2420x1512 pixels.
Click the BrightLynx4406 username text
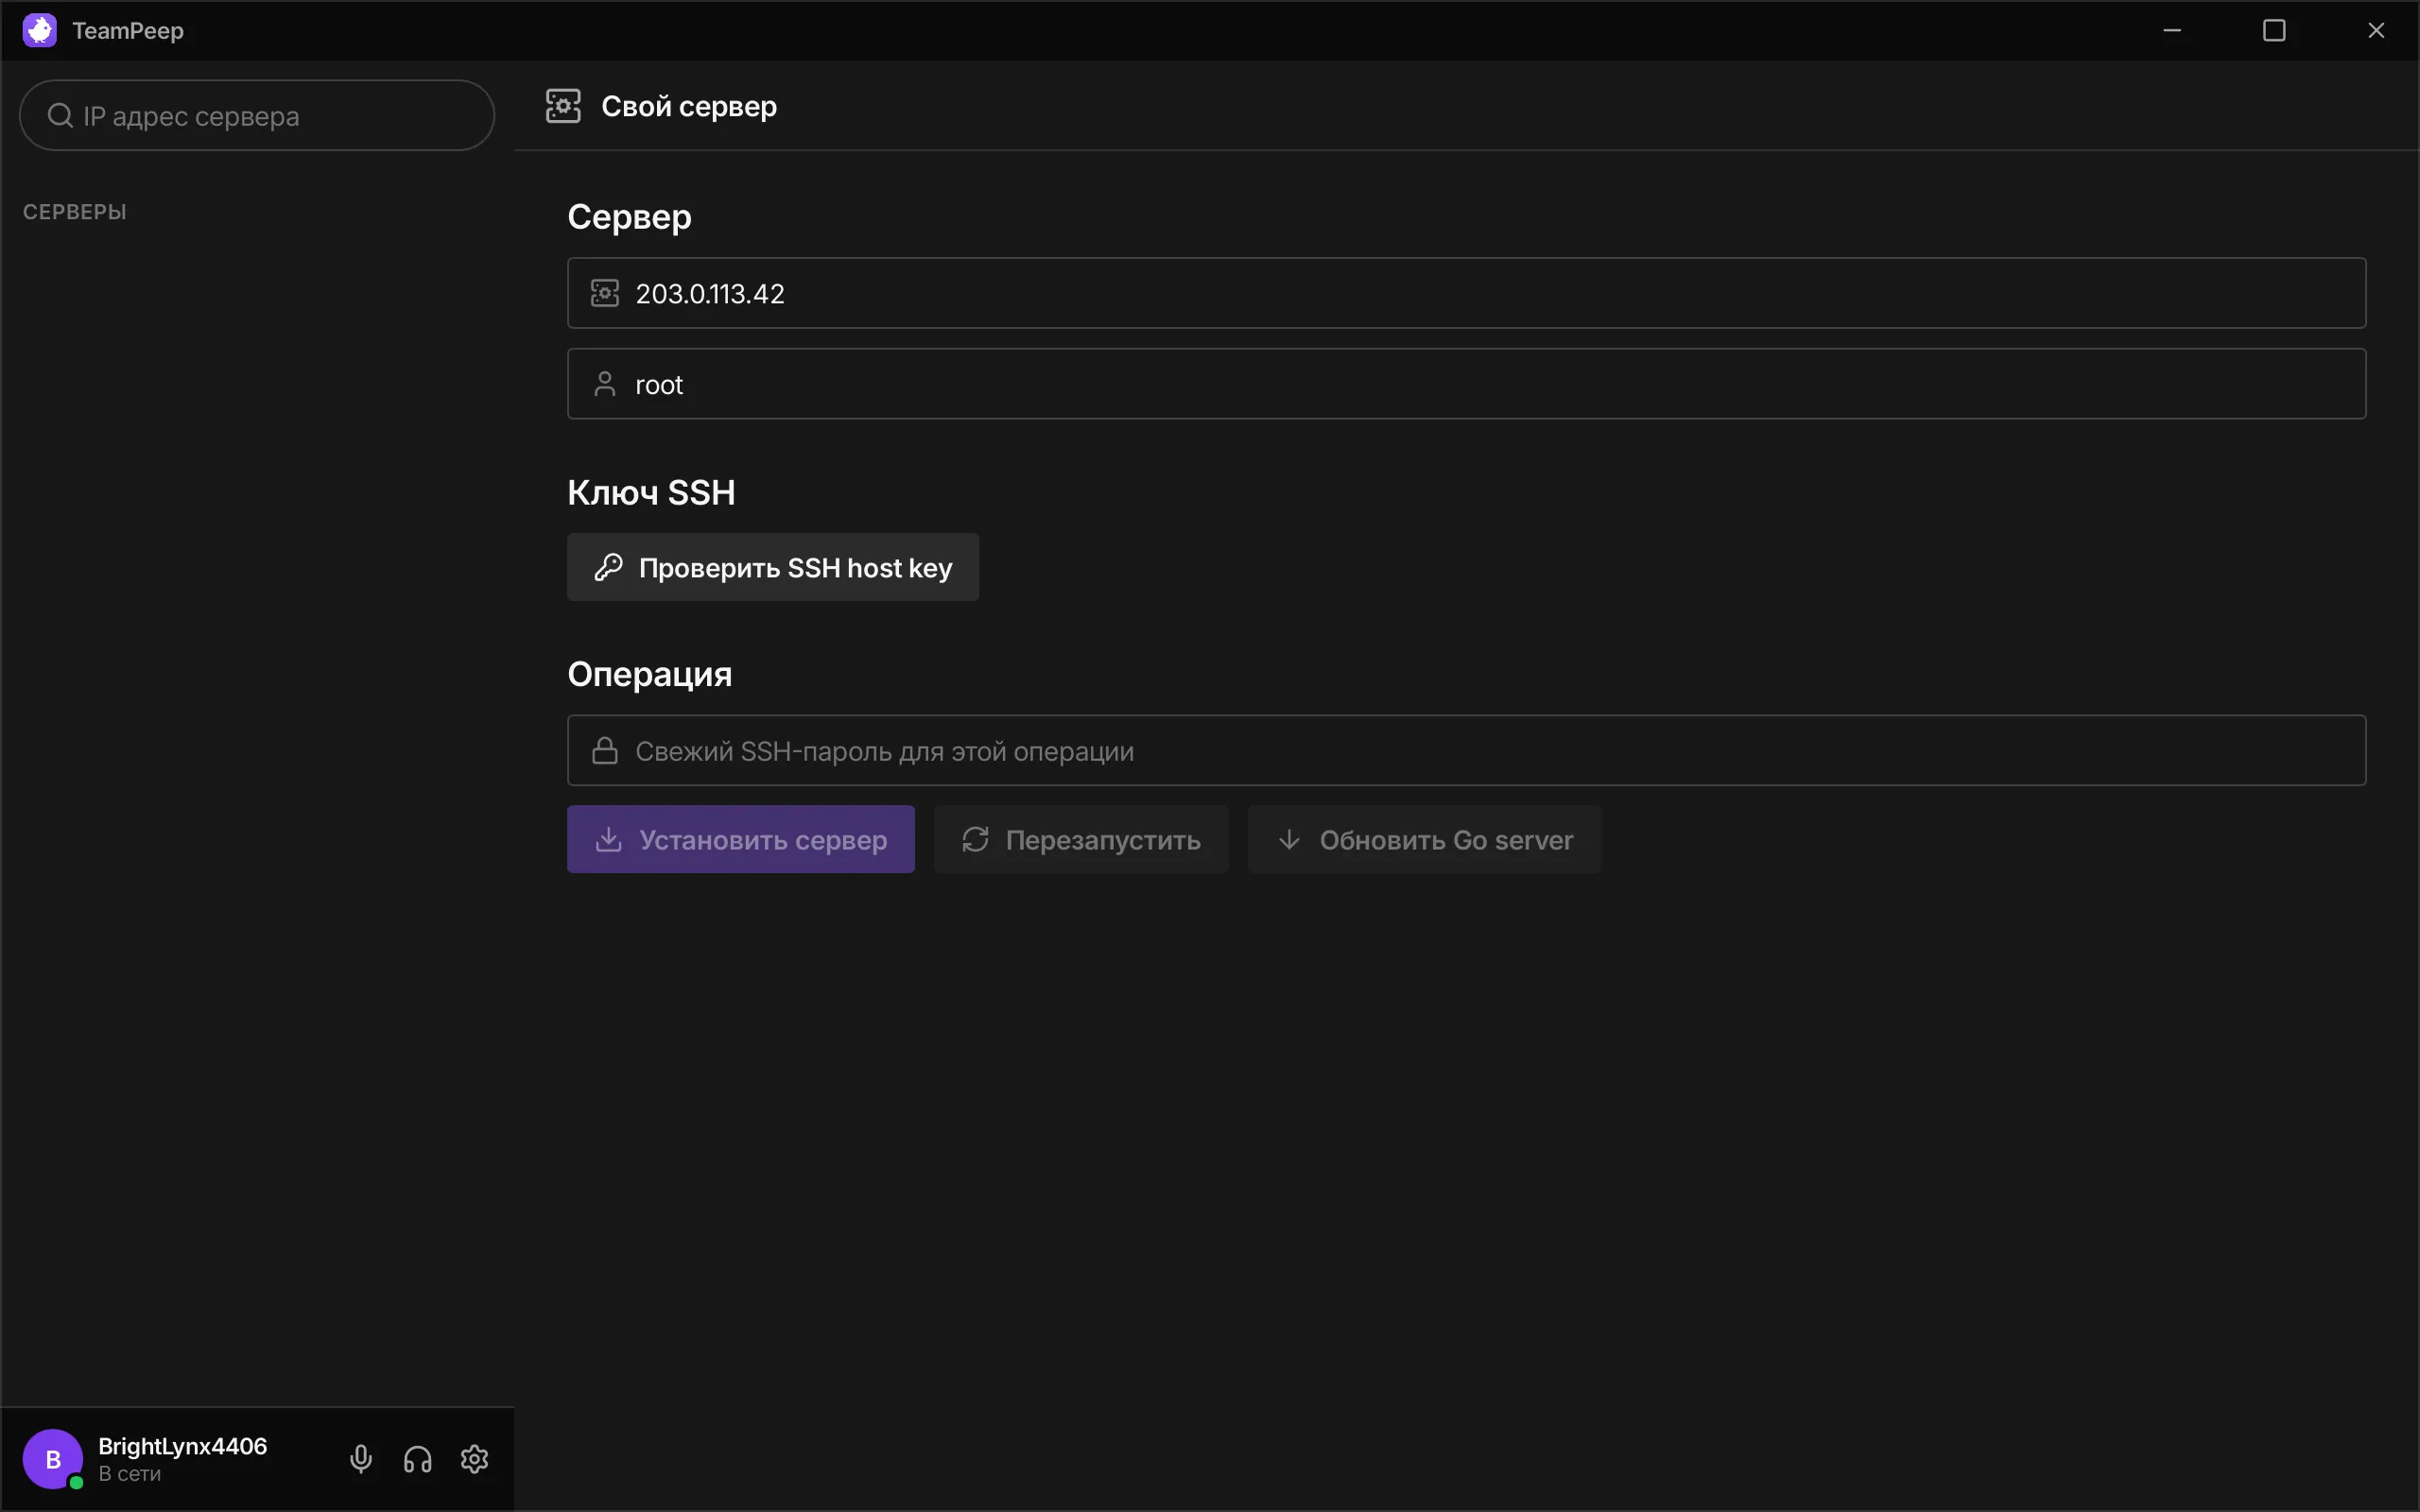[183, 1446]
